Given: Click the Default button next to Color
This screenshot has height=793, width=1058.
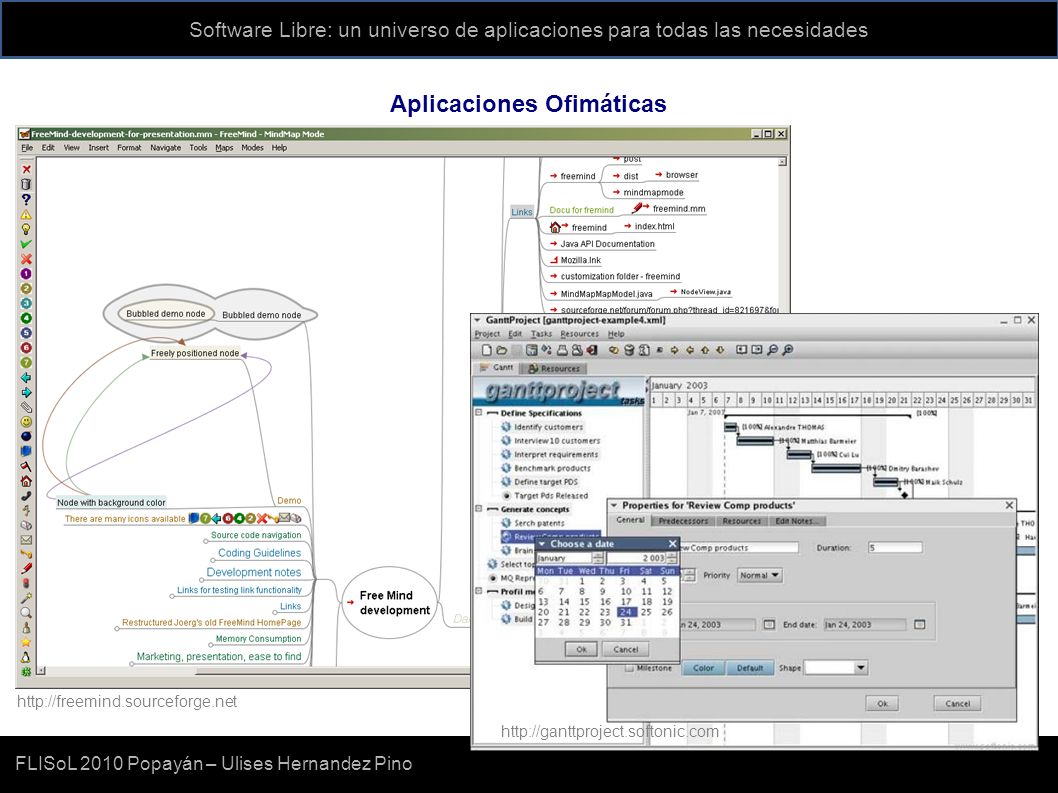Looking at the screenshot, I should [750, 667].
